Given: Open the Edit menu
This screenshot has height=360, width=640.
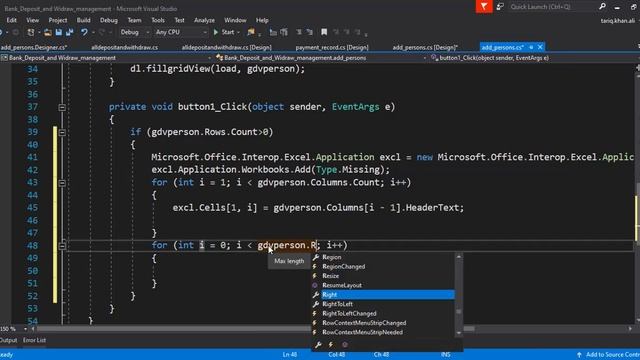Looking at the screenshot, I should pos(11,20).
